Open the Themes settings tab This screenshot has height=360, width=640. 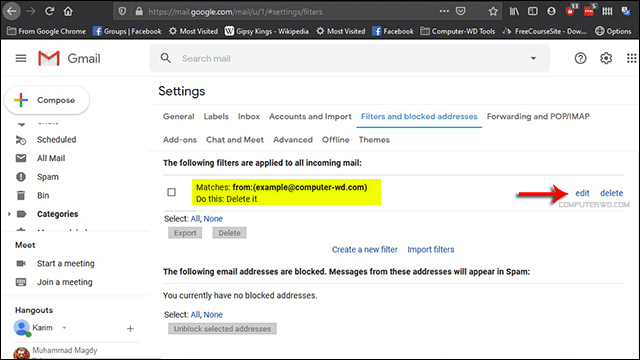pyautogui.click(x=374, y=140)
